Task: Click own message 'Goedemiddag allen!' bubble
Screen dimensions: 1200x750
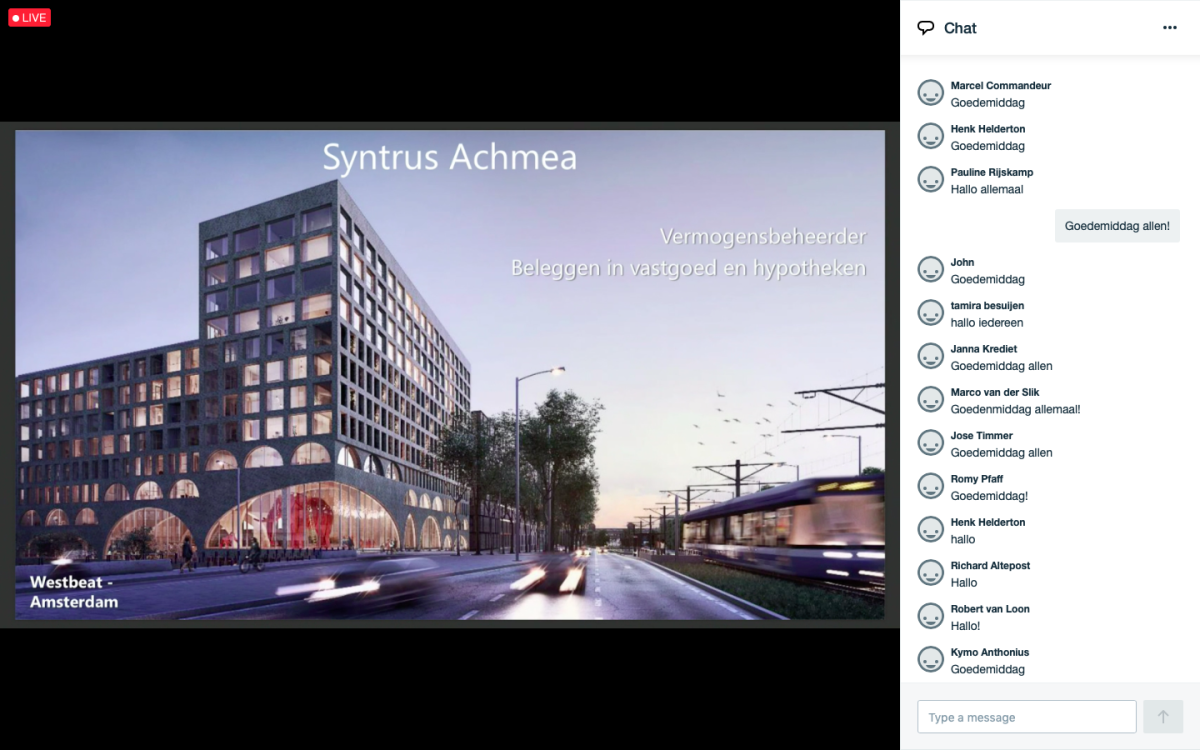Action: point(1117,226)
